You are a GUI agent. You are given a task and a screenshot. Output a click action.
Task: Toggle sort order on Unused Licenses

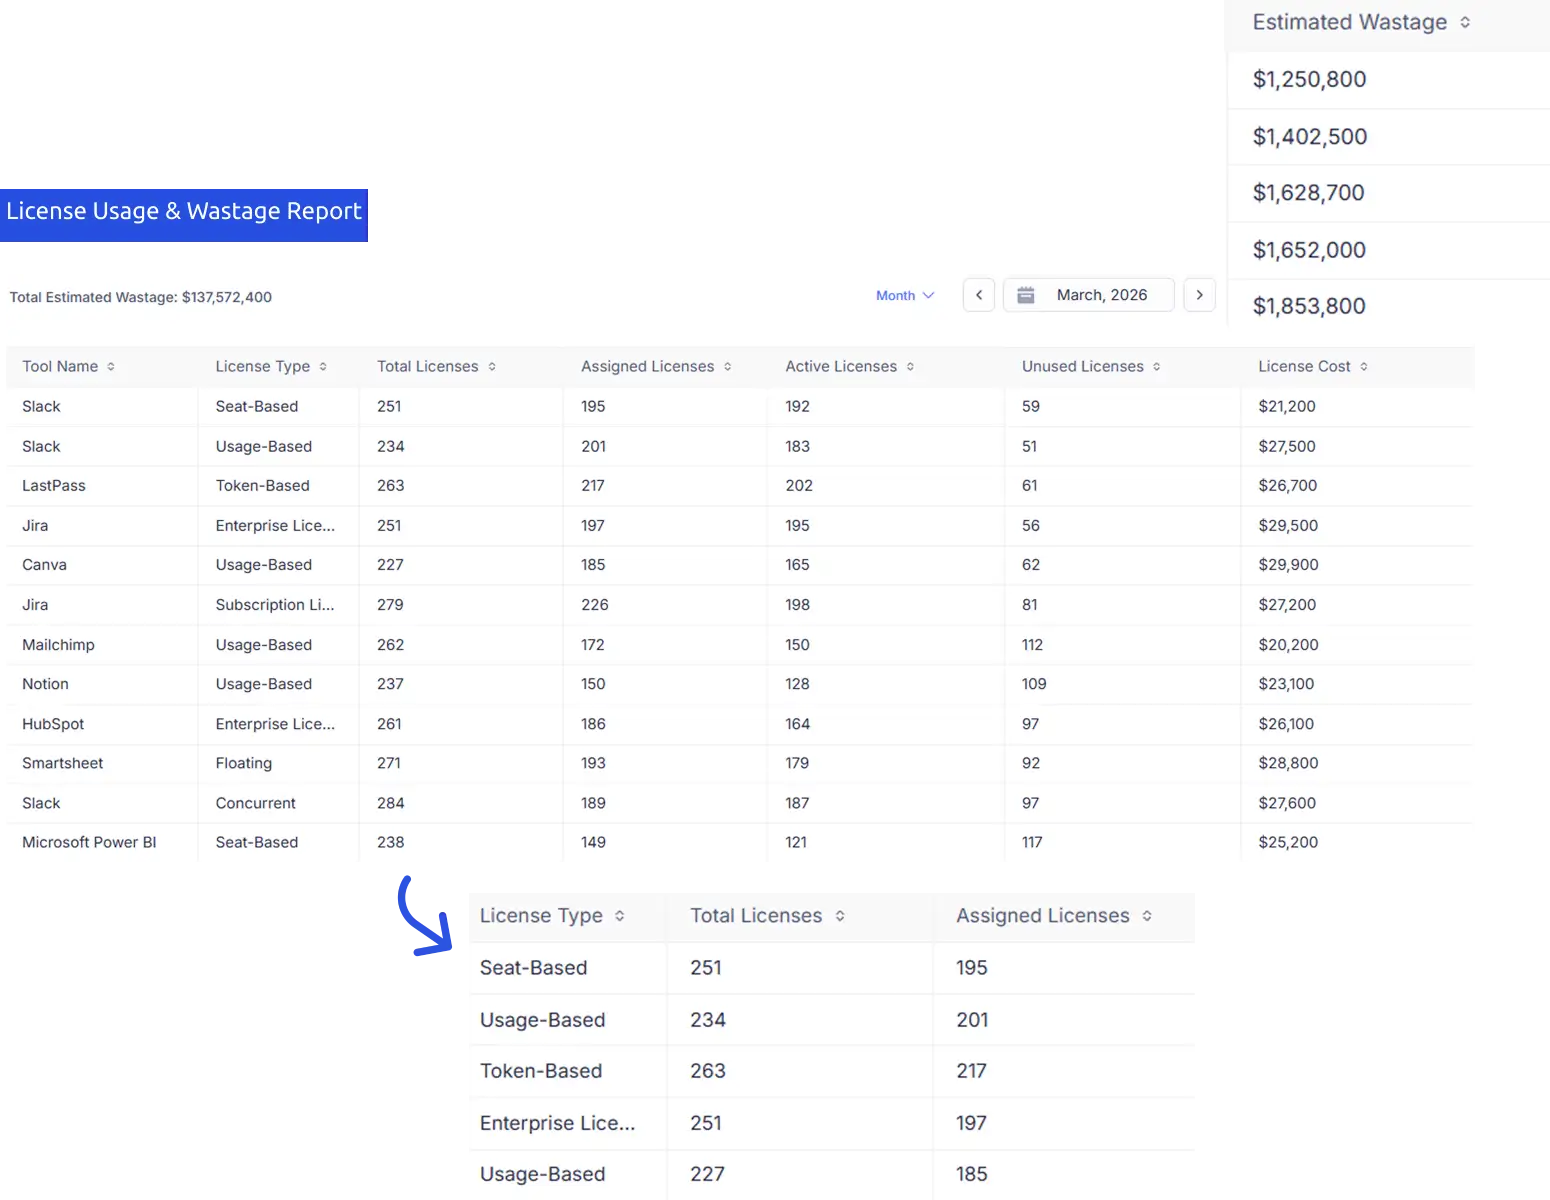point(1158,366)
